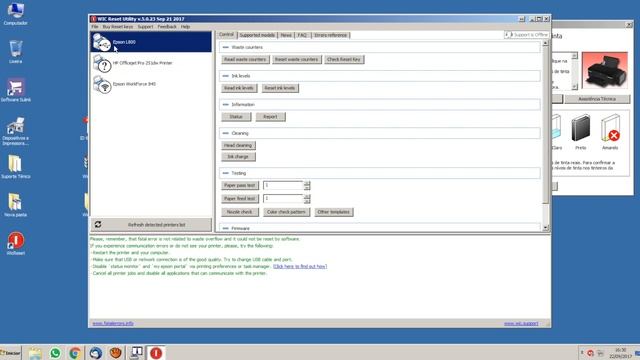The image size is (640, 360).
Task: Open the Help menu
Action: [185, 27]
